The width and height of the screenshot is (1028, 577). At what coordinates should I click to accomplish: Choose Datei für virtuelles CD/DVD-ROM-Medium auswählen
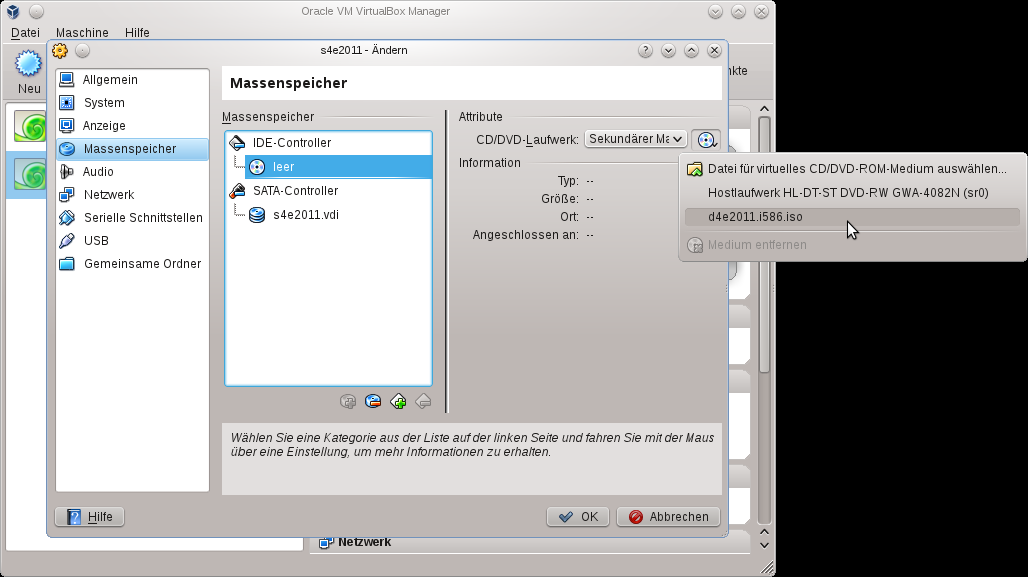pyautogui.click(x=852, y=169)
